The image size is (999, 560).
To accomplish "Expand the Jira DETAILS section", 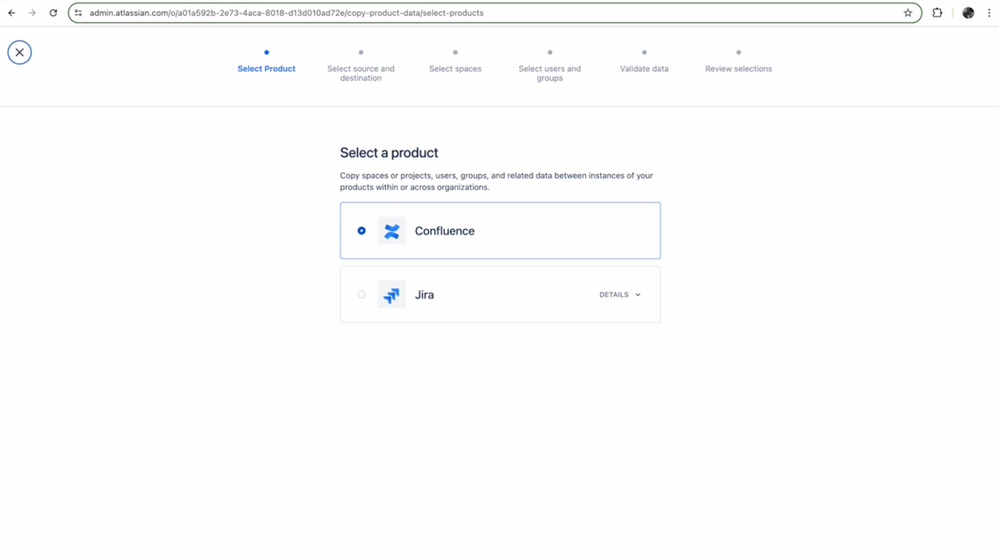I will click(x=620, y=294).
